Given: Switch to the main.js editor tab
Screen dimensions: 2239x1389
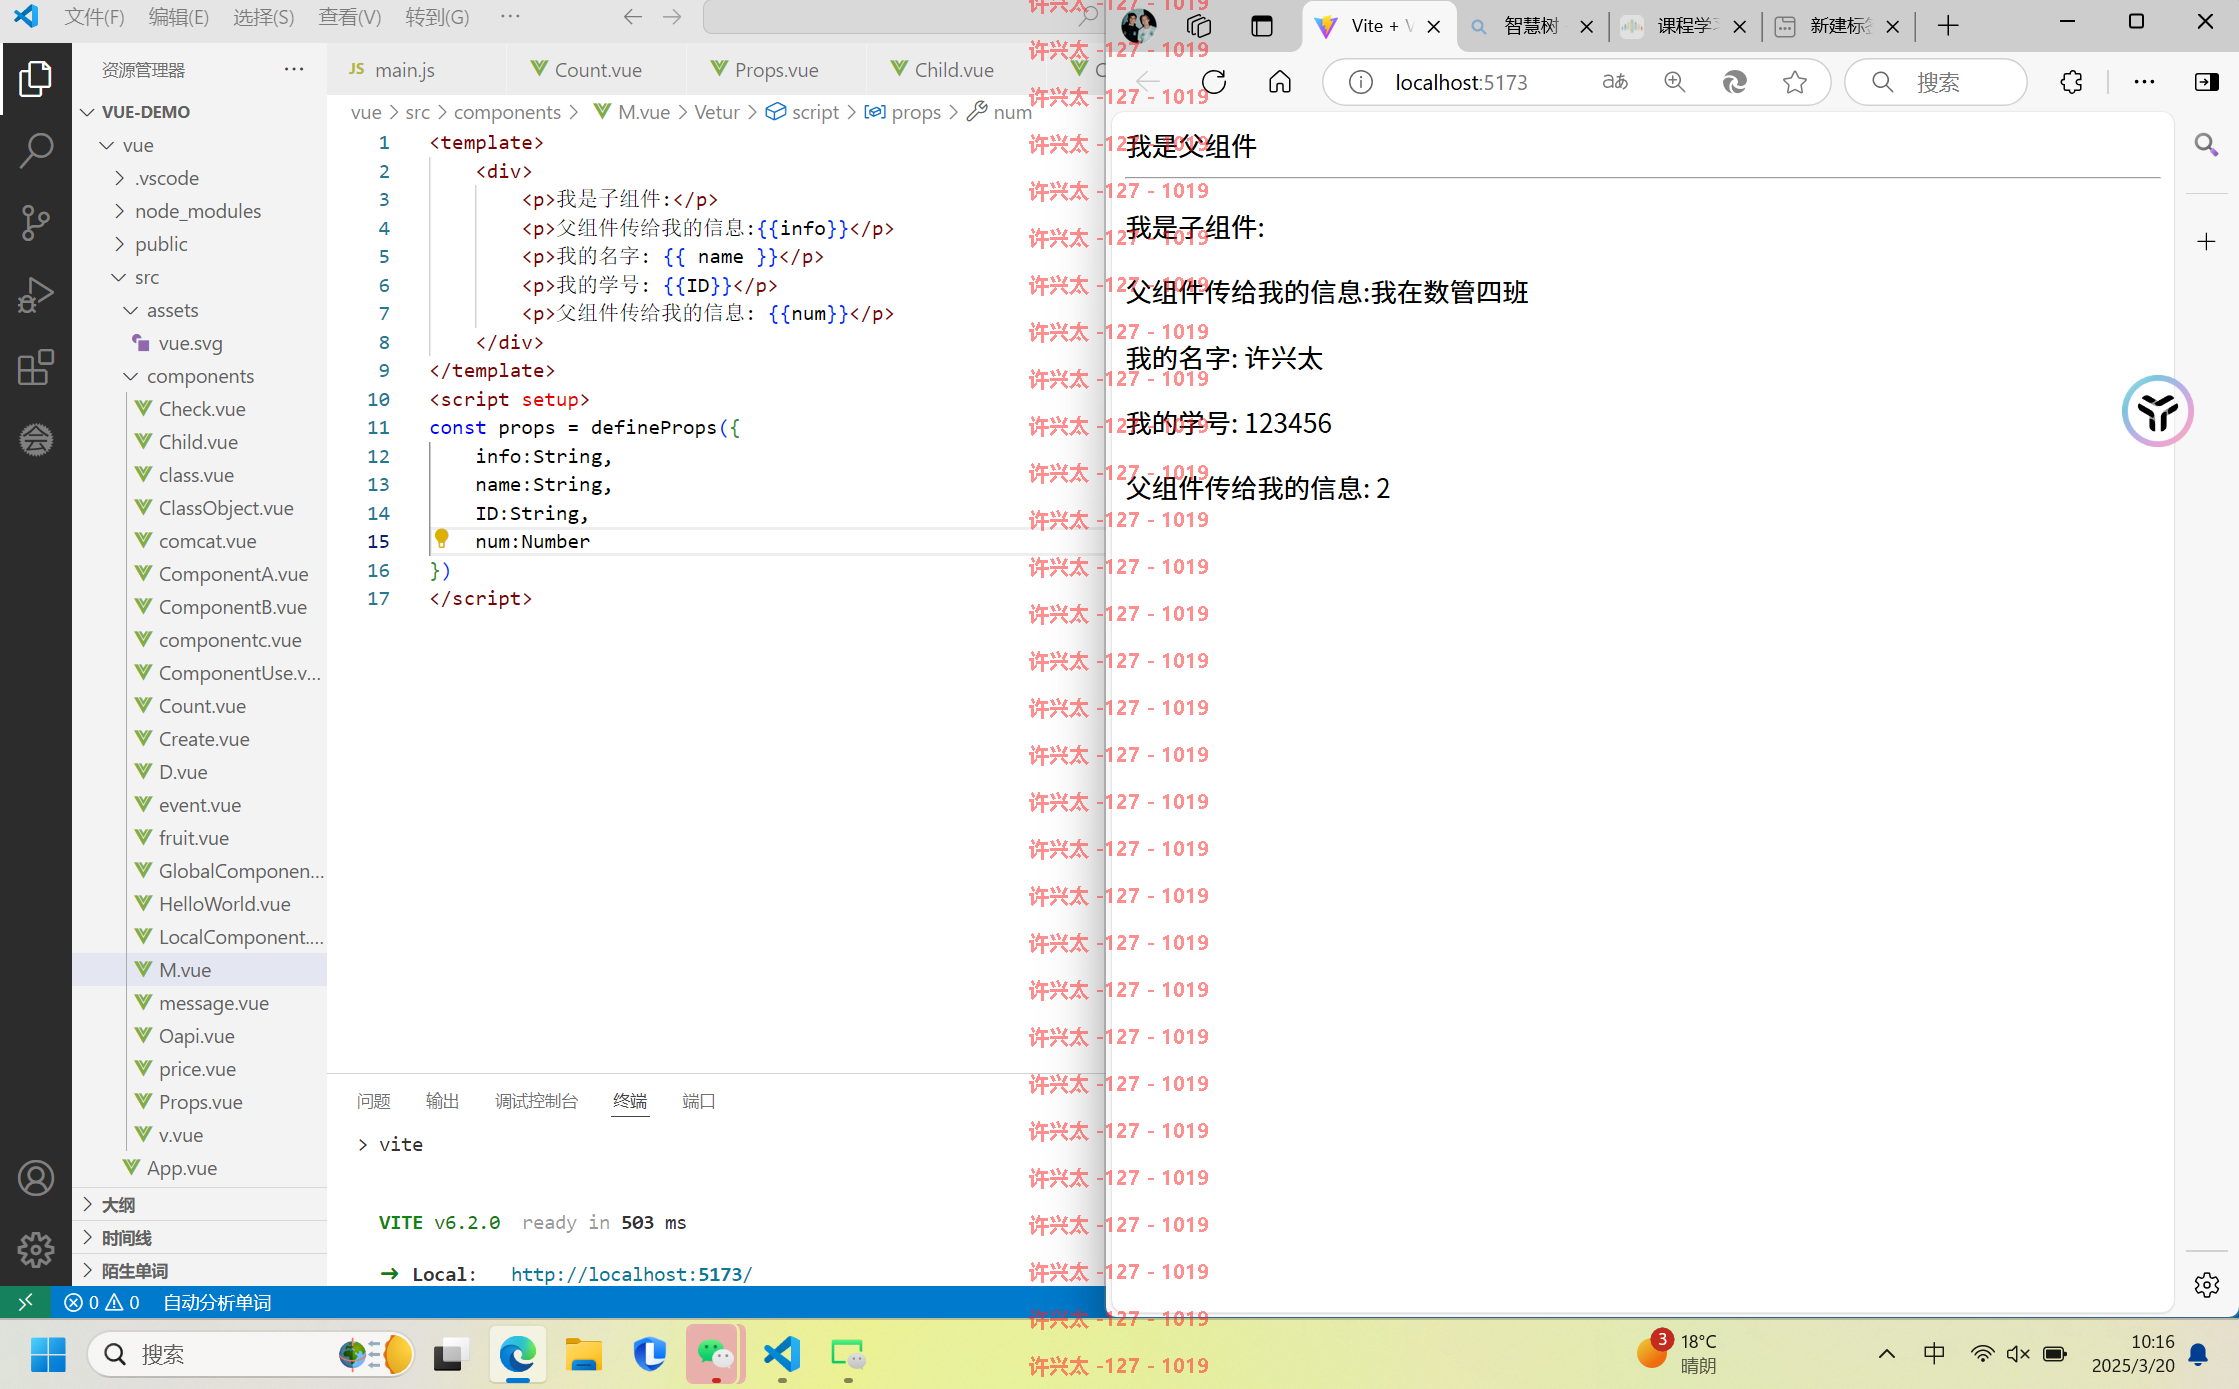Looking at the screenshot, I should click(x=405, y=70).
